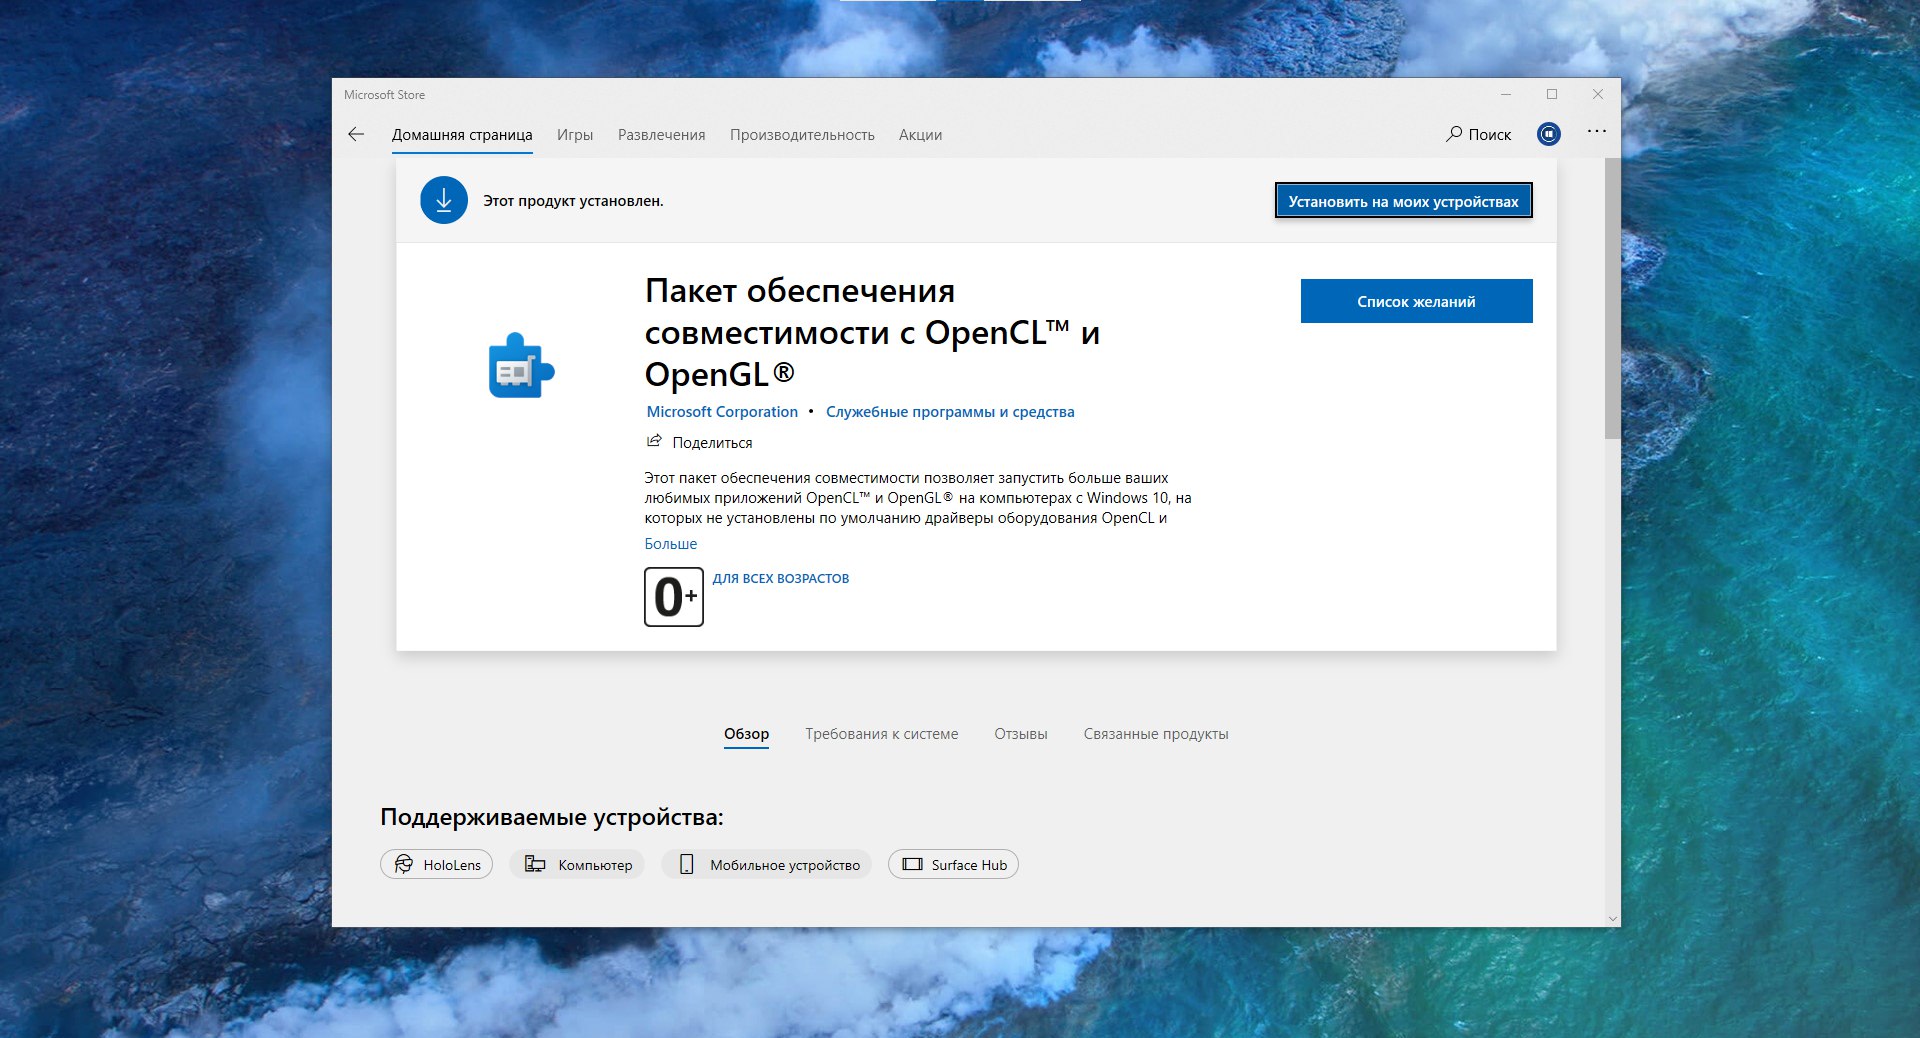Click the Поиск search label

(x=1489, y=135)
